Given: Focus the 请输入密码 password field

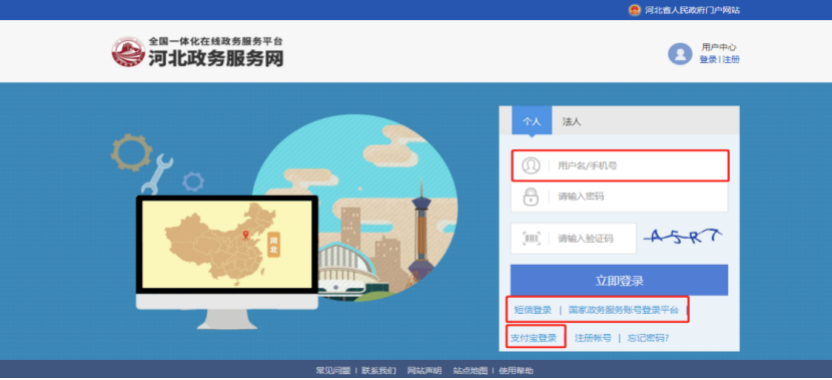Looking at the screenshot, I should 620,197.
